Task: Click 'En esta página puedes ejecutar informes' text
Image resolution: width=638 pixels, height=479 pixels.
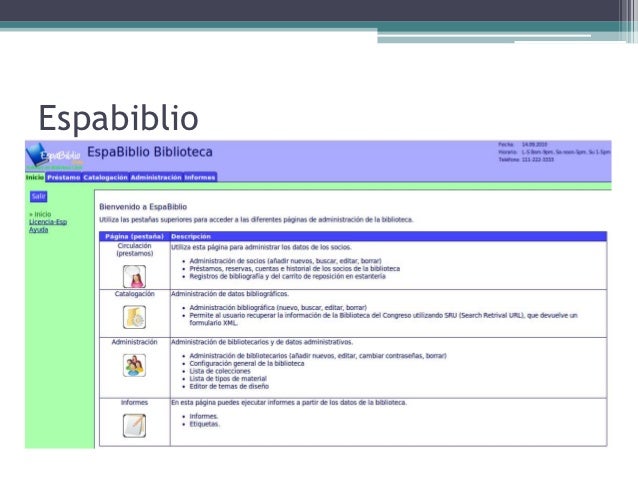Action: [289, 402]
